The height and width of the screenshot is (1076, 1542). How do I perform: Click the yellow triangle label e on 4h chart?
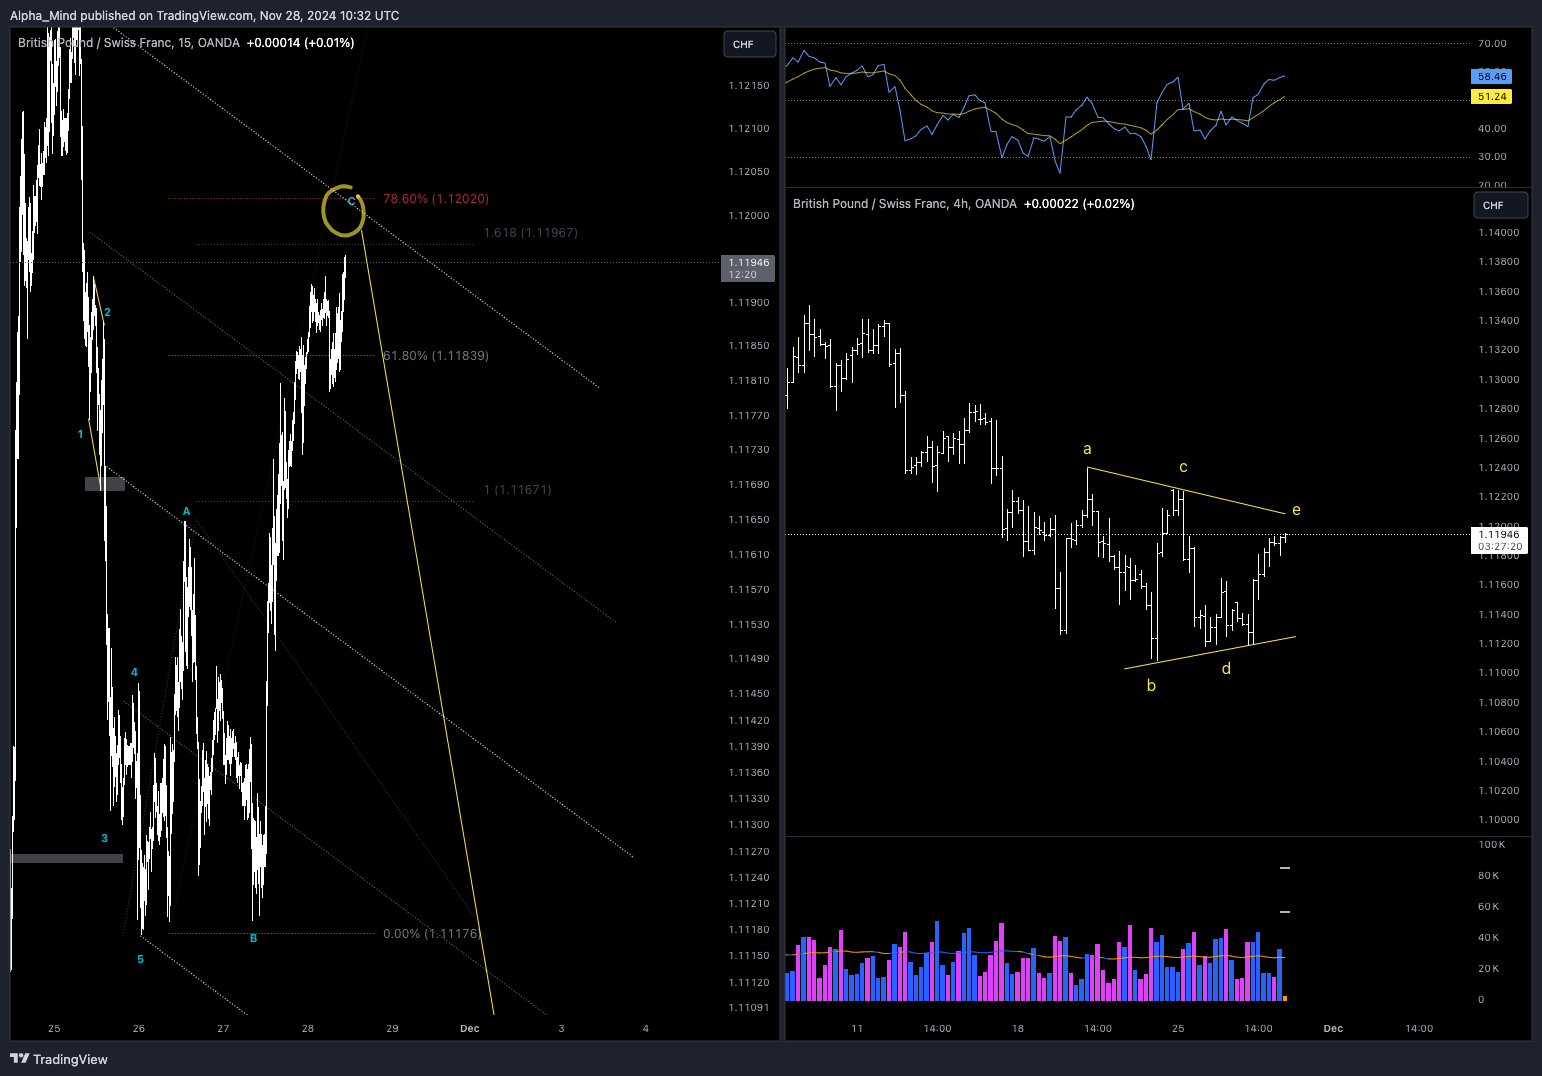pos(1296,510)
